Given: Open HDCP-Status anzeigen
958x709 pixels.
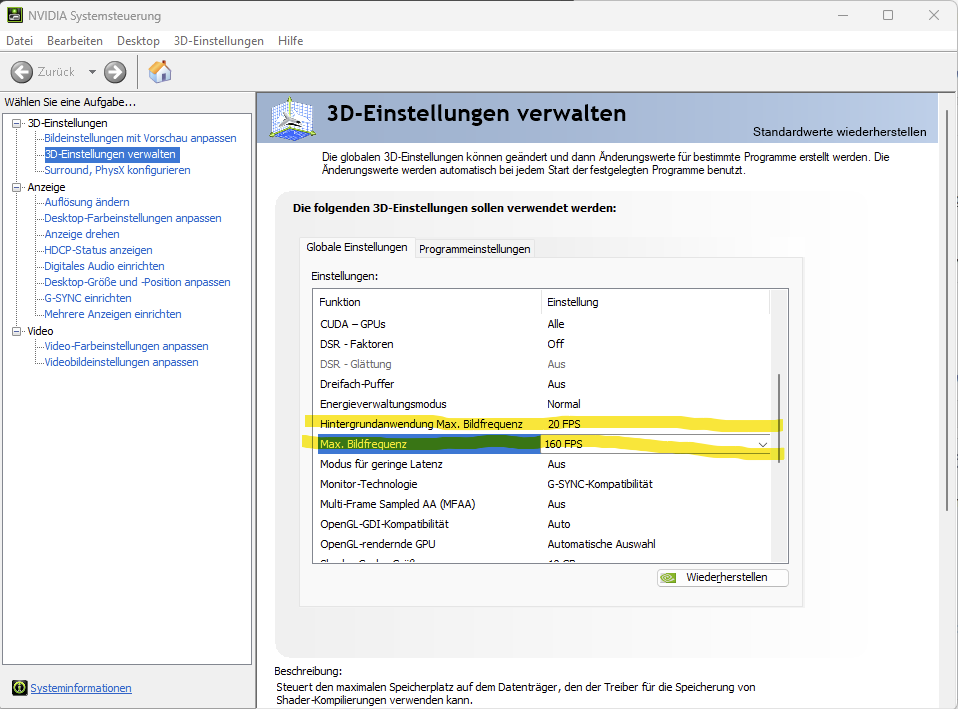Looking at the screenshot, I should pos(98,250).
